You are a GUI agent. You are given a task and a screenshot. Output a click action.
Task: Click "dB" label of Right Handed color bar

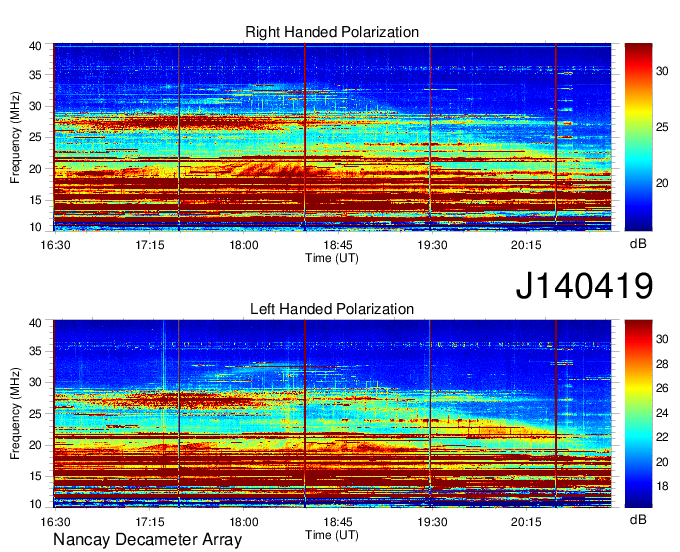638,244
